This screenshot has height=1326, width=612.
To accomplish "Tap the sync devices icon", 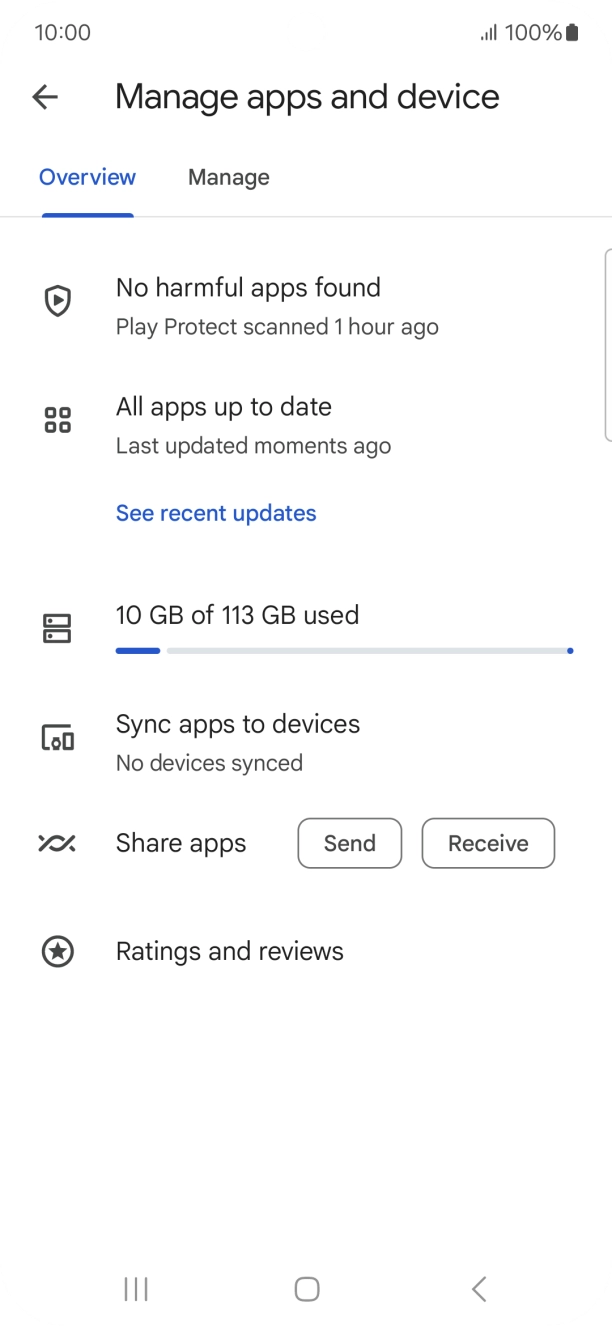I will [x=58, y=738].
